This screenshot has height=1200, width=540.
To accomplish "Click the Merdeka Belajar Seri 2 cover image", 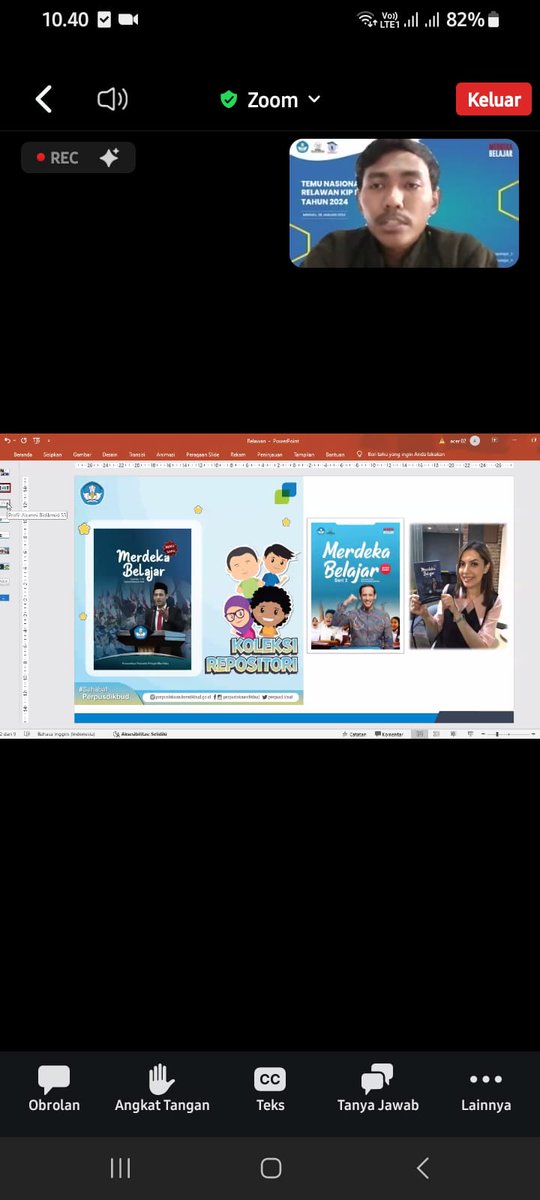I will (x=355, y=586).
